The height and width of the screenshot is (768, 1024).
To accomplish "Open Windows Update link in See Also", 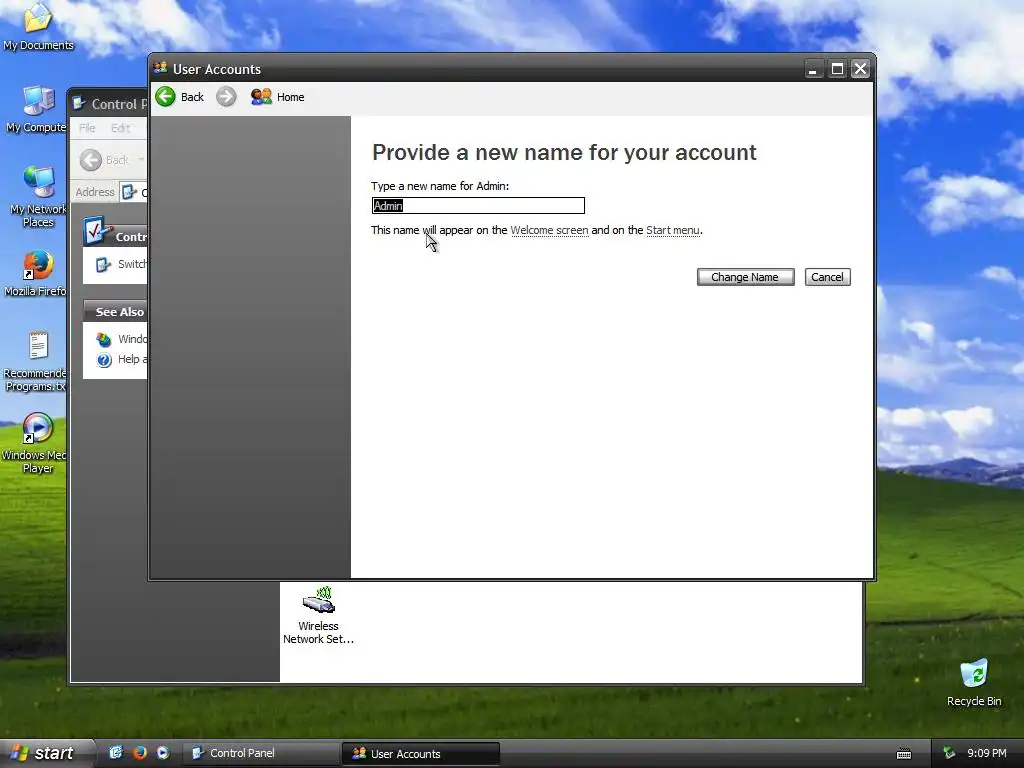I will coord(122,339).
